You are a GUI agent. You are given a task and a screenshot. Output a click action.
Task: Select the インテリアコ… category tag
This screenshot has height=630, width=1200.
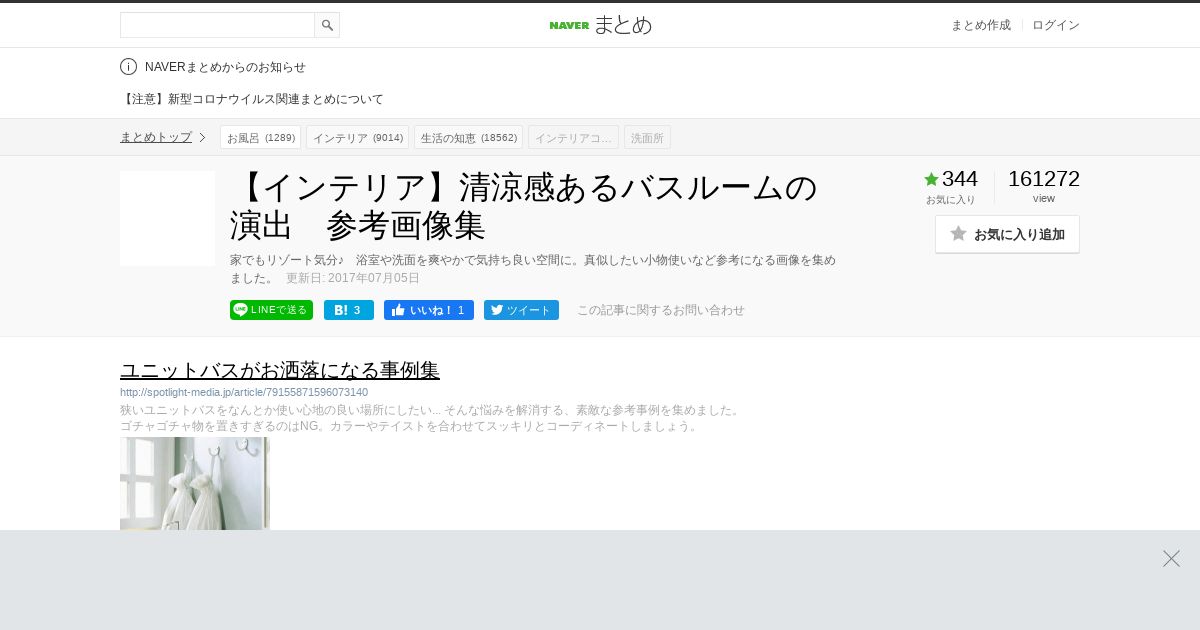point(573,137)
